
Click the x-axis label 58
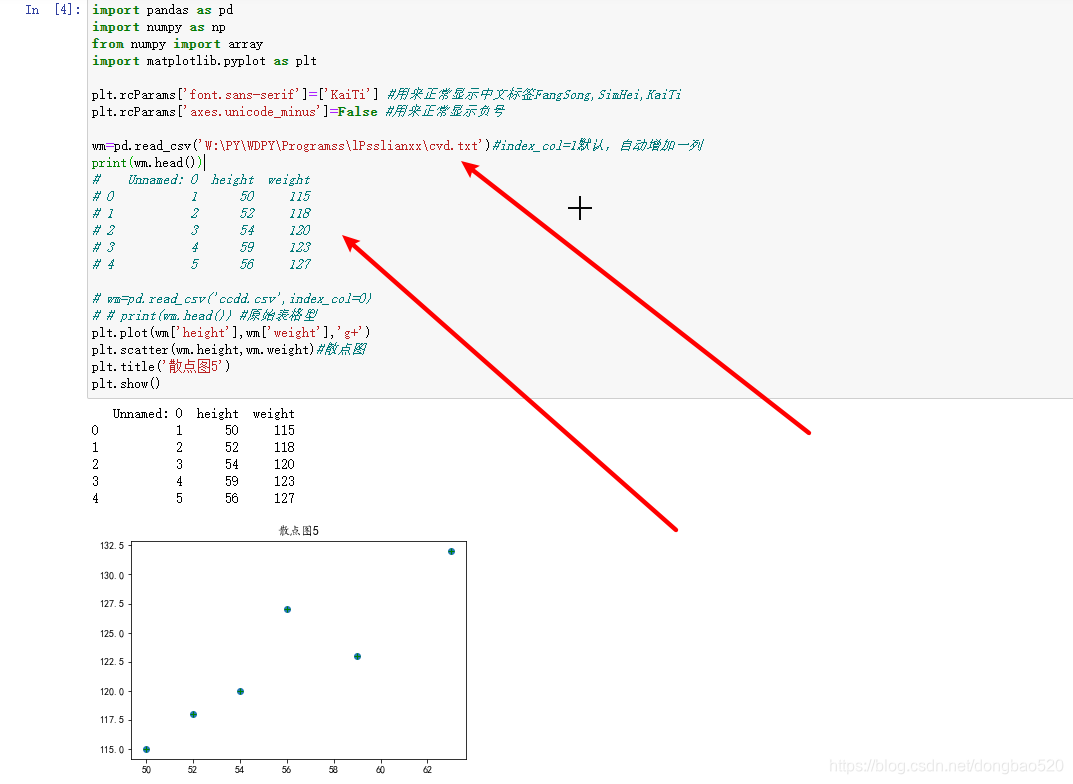[x=333, y=770]
